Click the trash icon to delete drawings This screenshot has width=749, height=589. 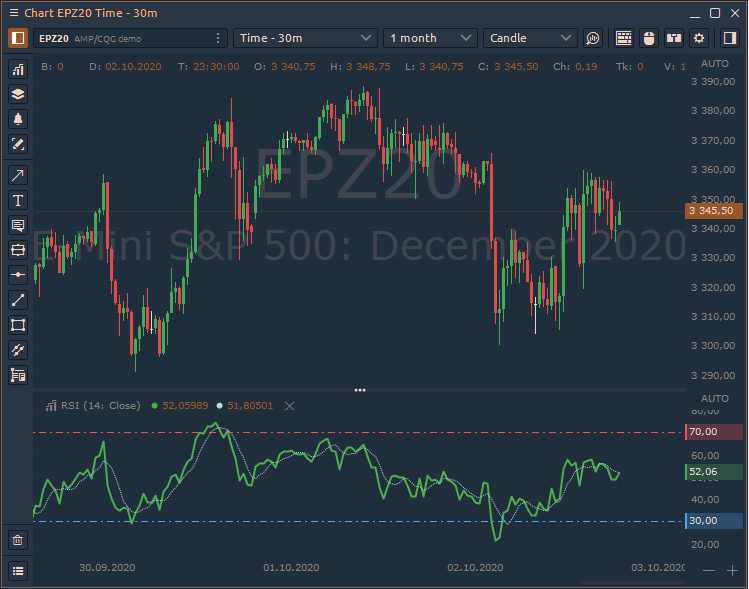point(18,540)
